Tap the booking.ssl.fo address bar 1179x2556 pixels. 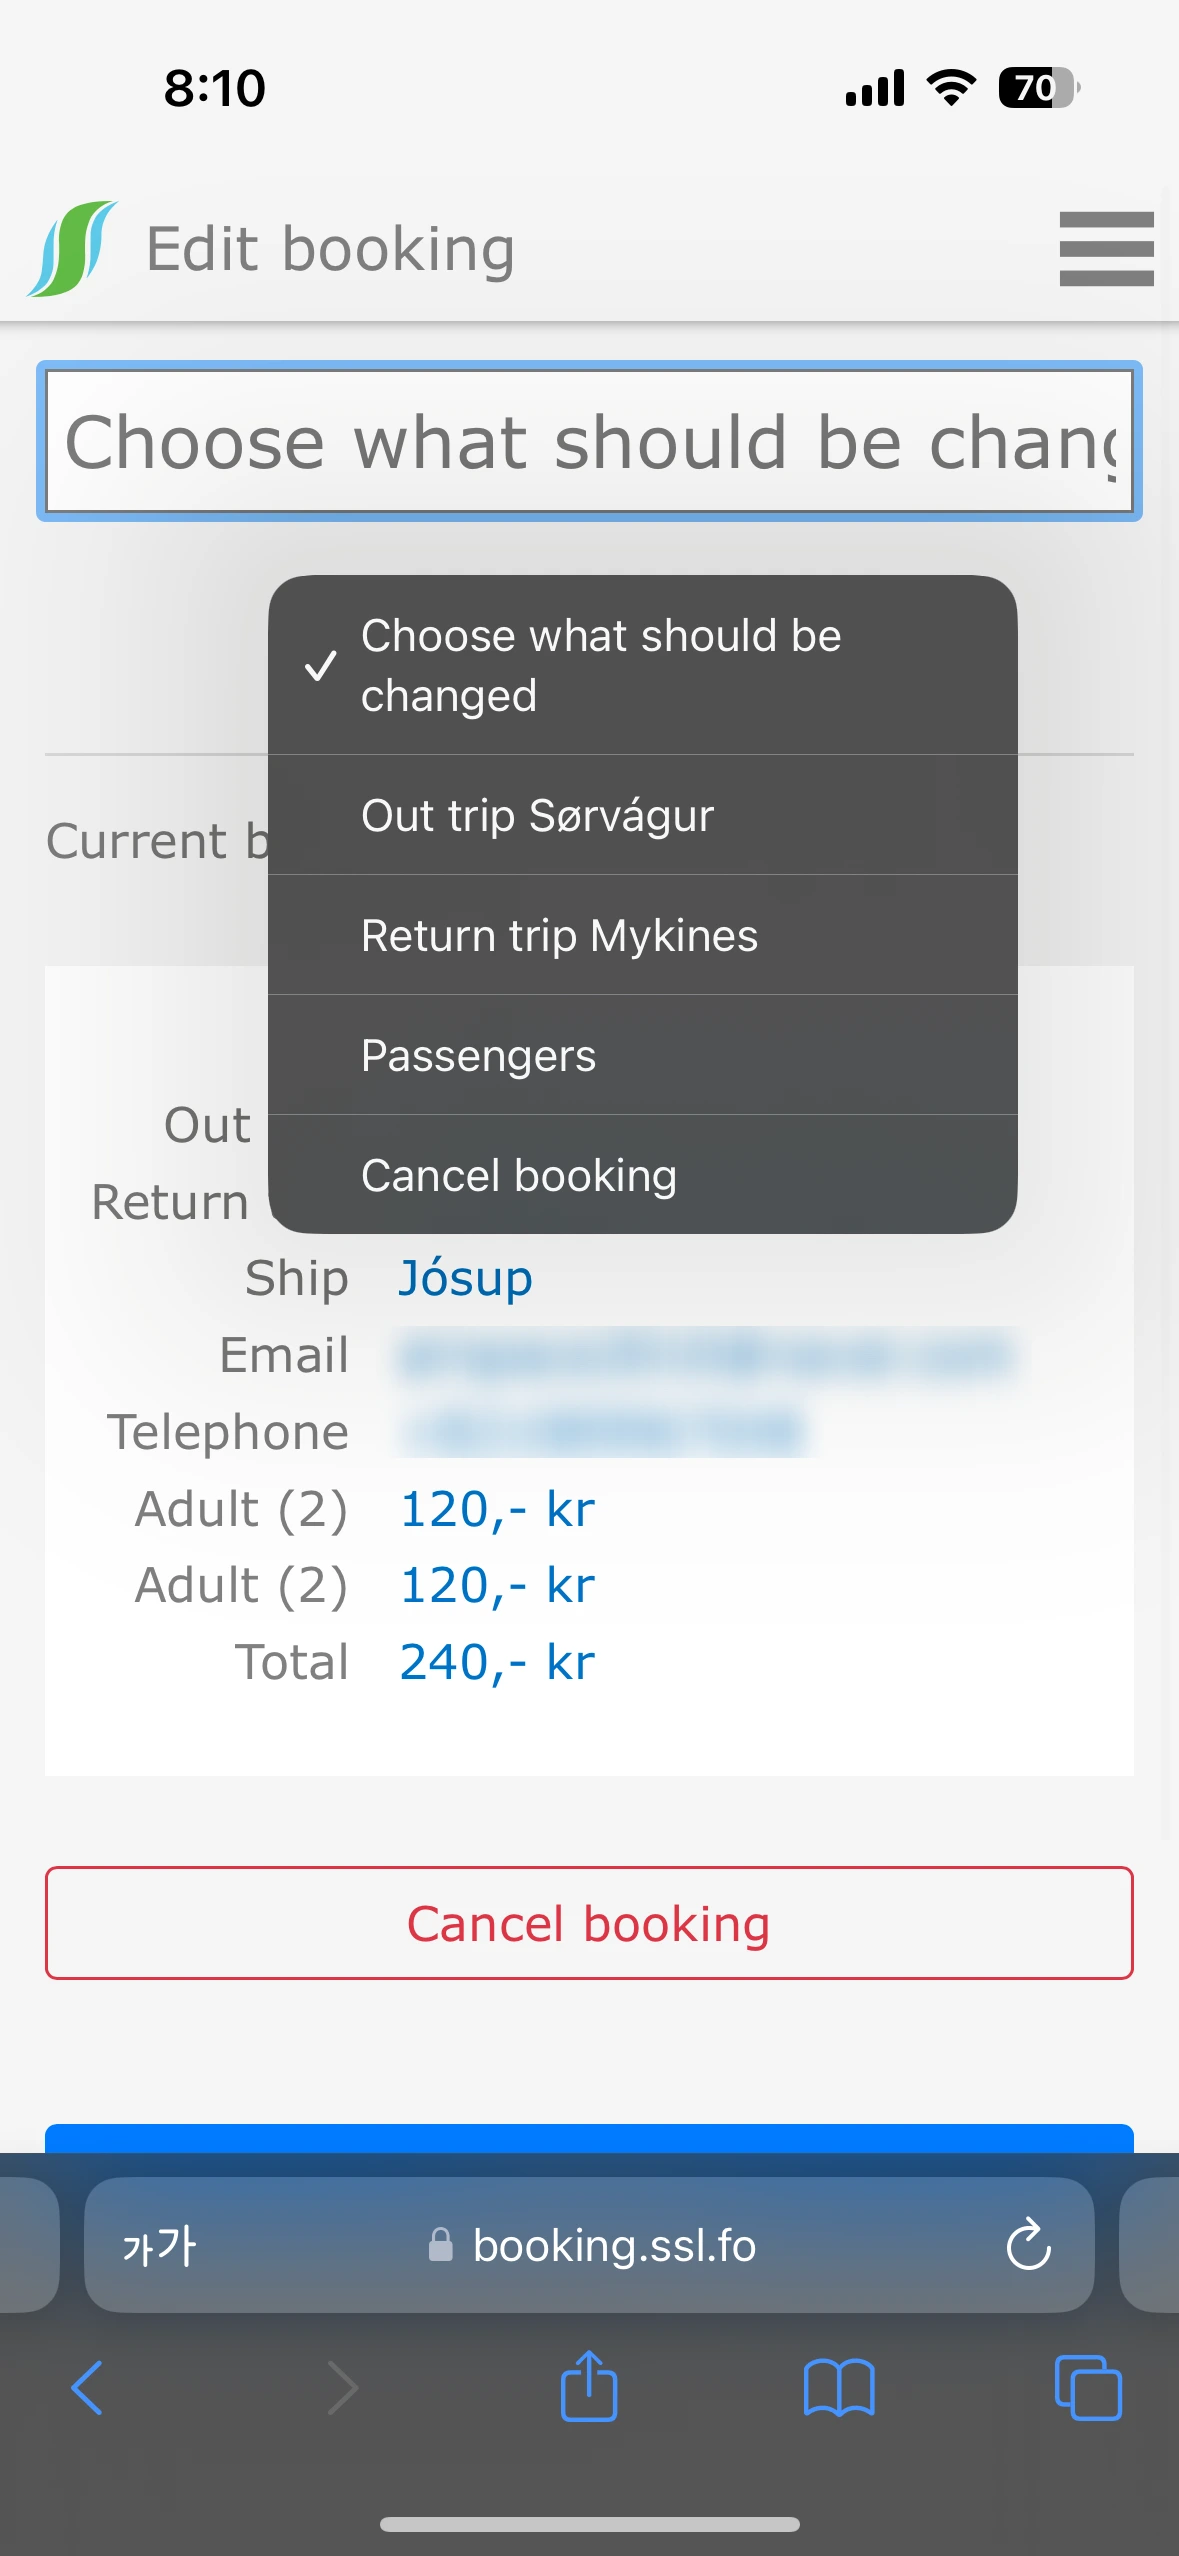[612, 2245]
